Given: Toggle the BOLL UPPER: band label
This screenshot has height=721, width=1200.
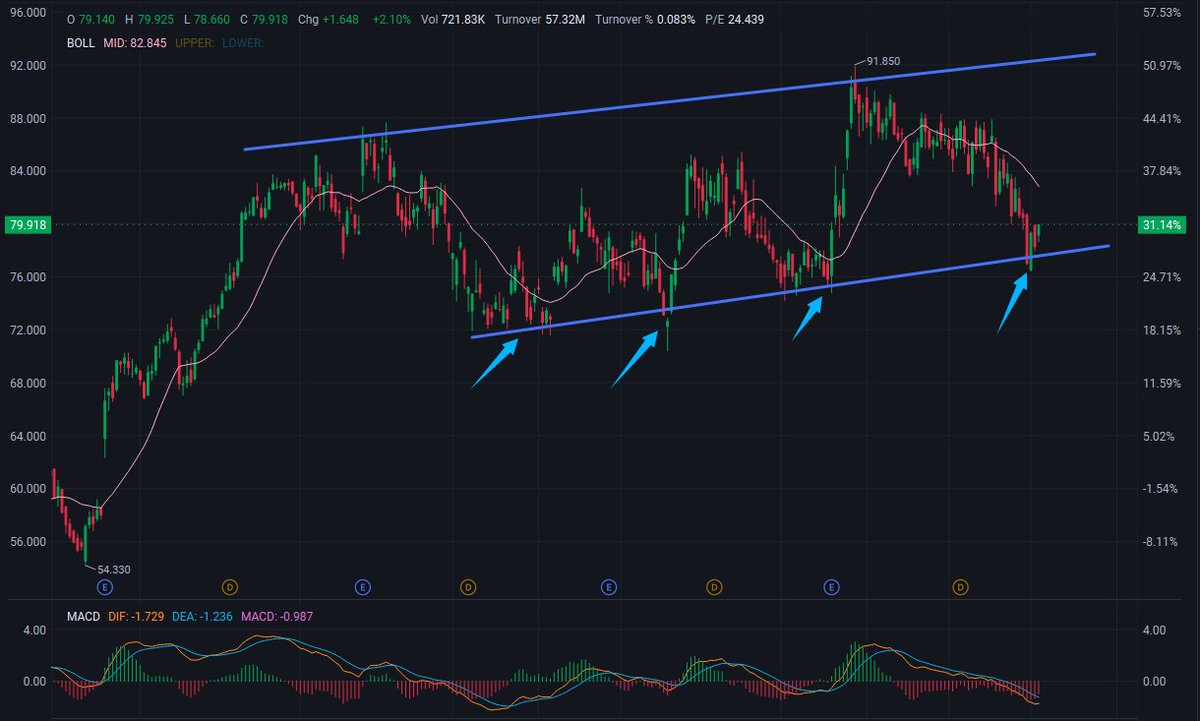Looking at the screenshot, I should click(x=195, y=43).
